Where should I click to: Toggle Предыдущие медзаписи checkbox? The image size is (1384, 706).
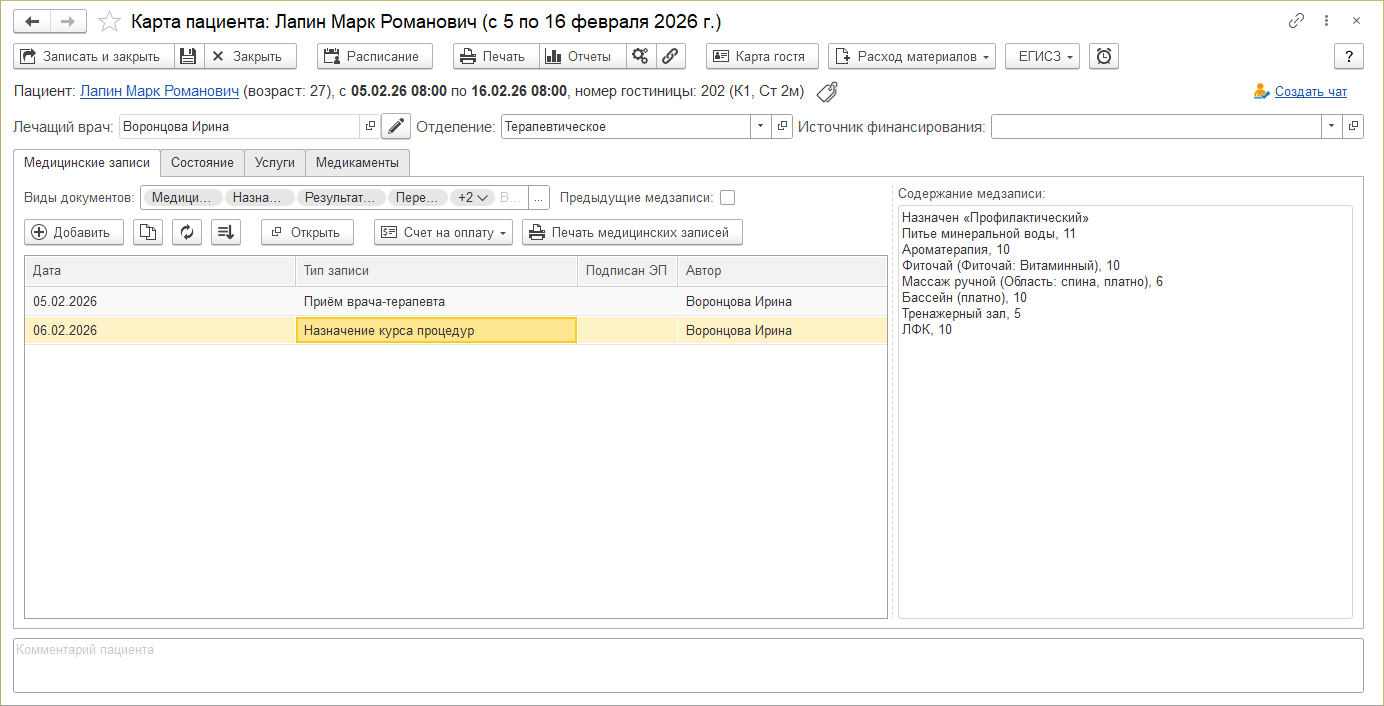tap(727, 198)
